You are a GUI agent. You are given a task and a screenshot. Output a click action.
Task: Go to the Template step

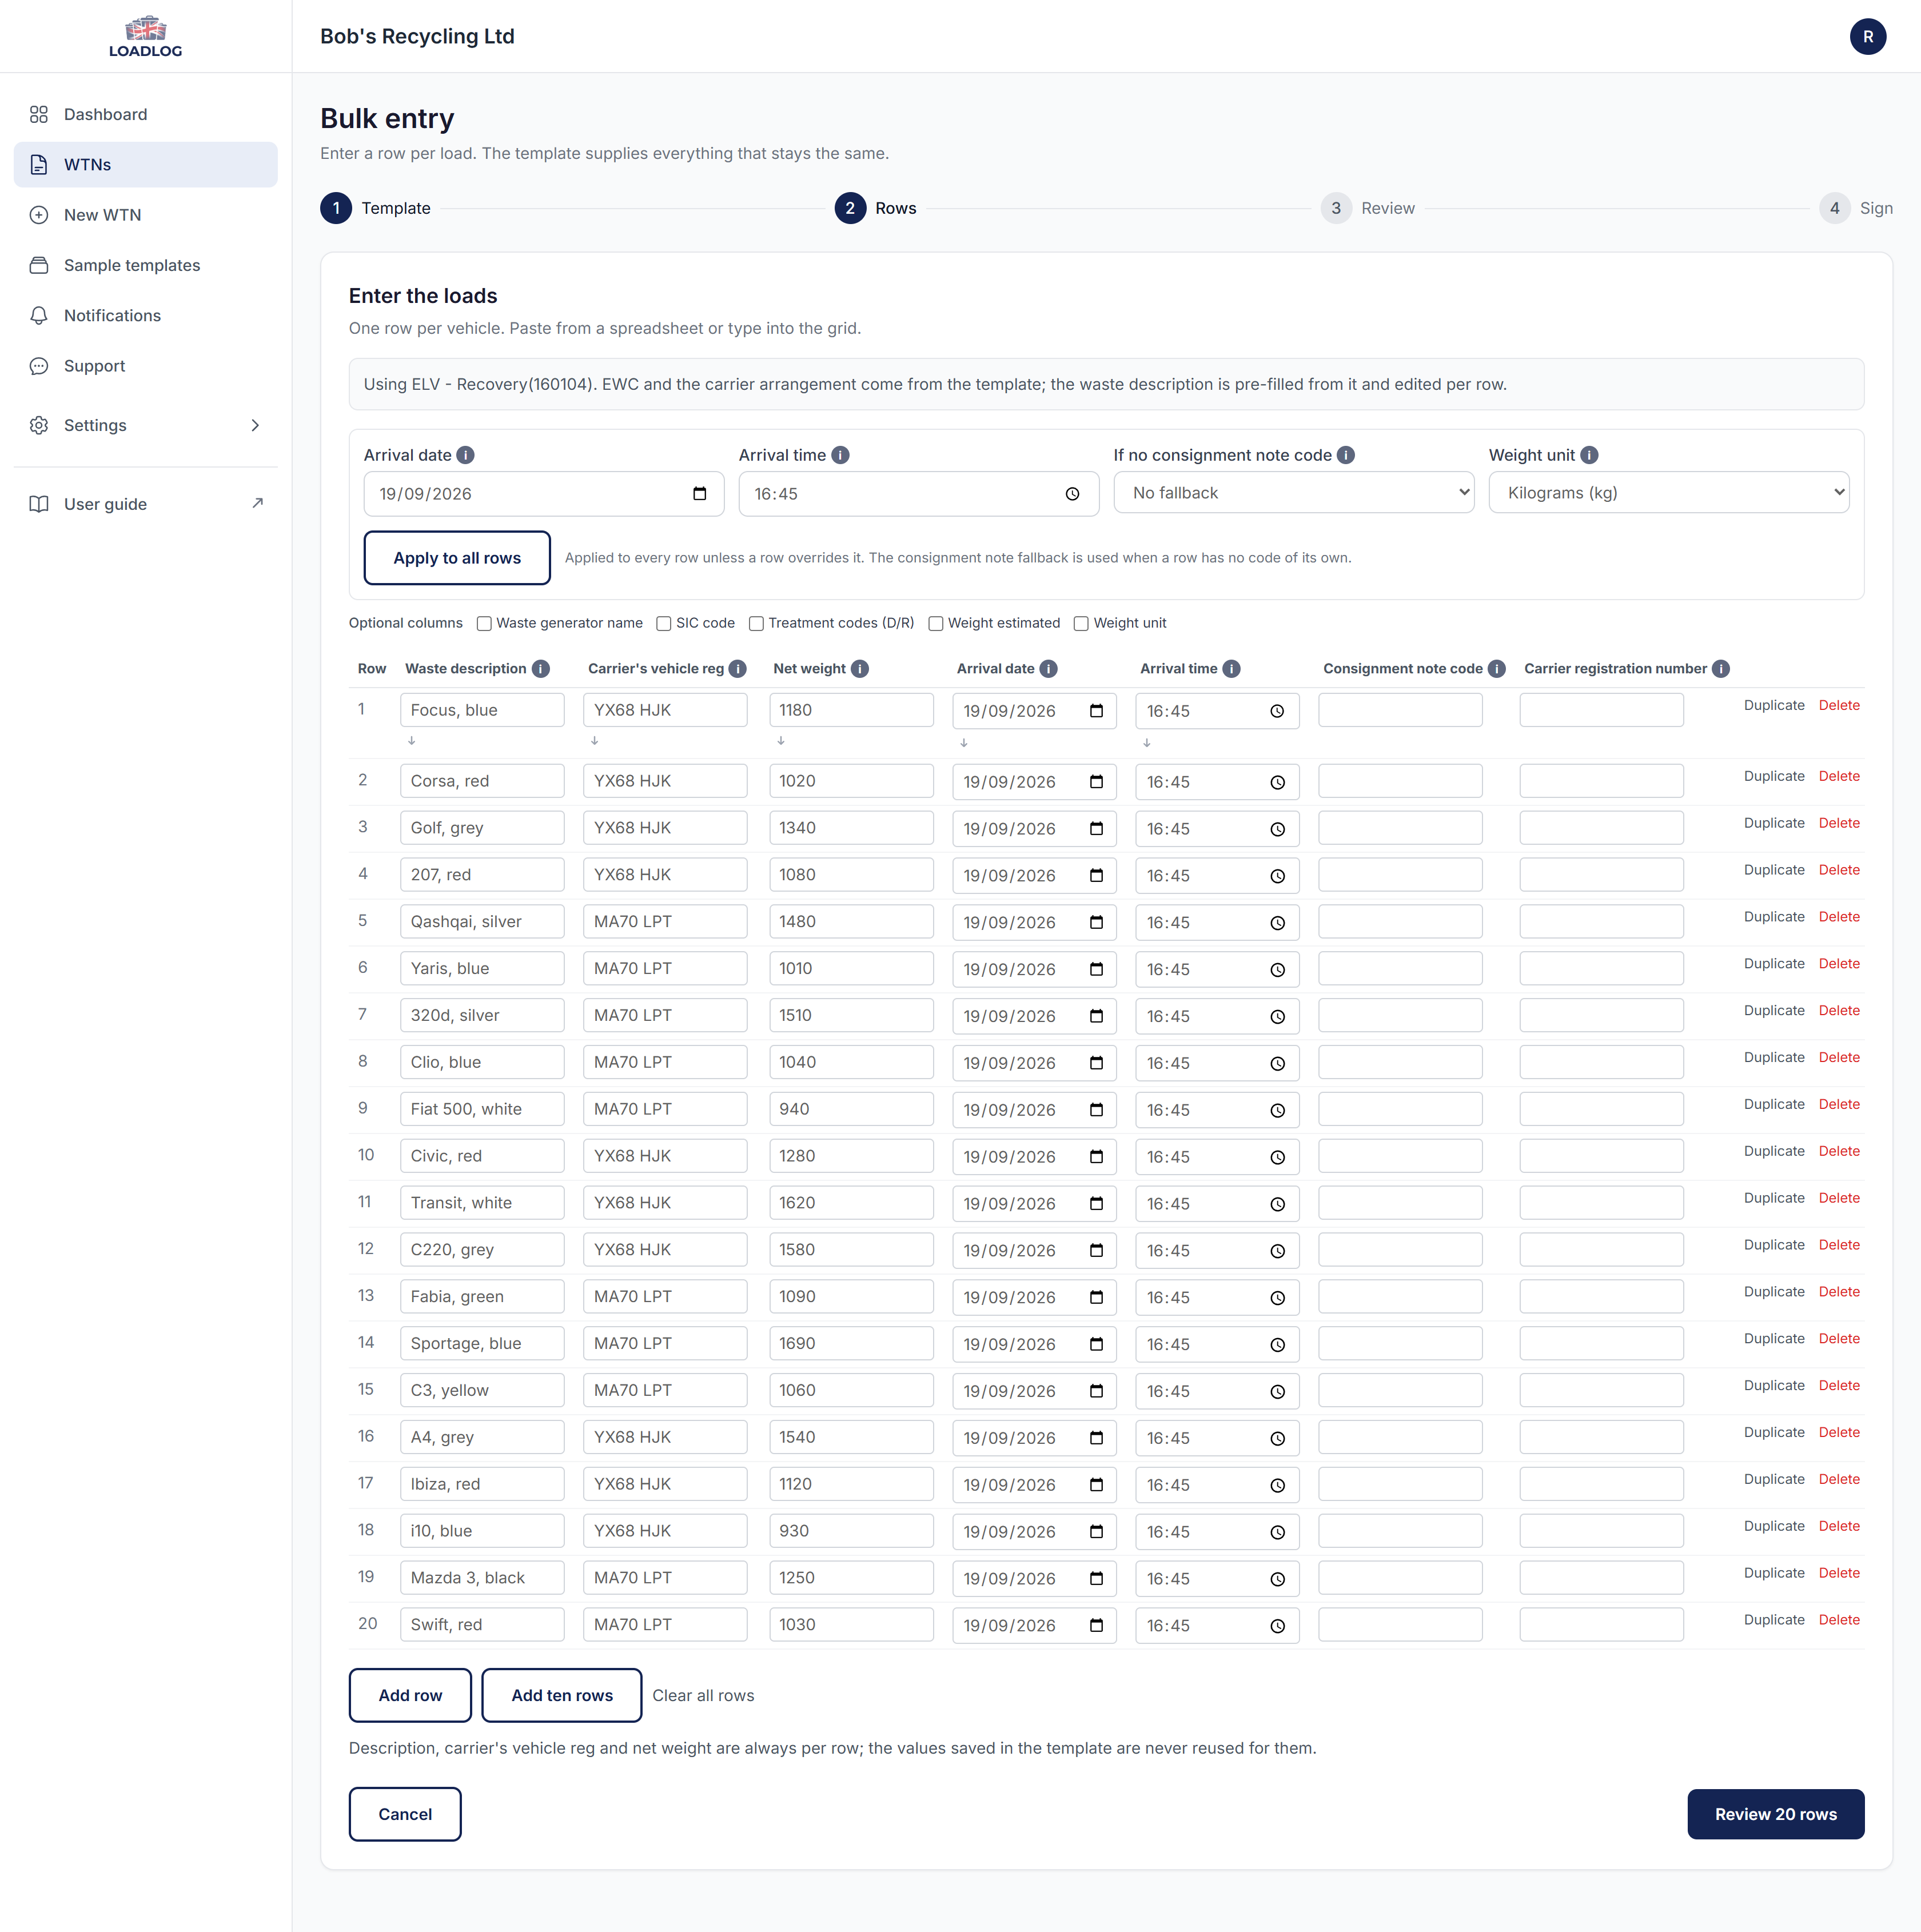376,208
